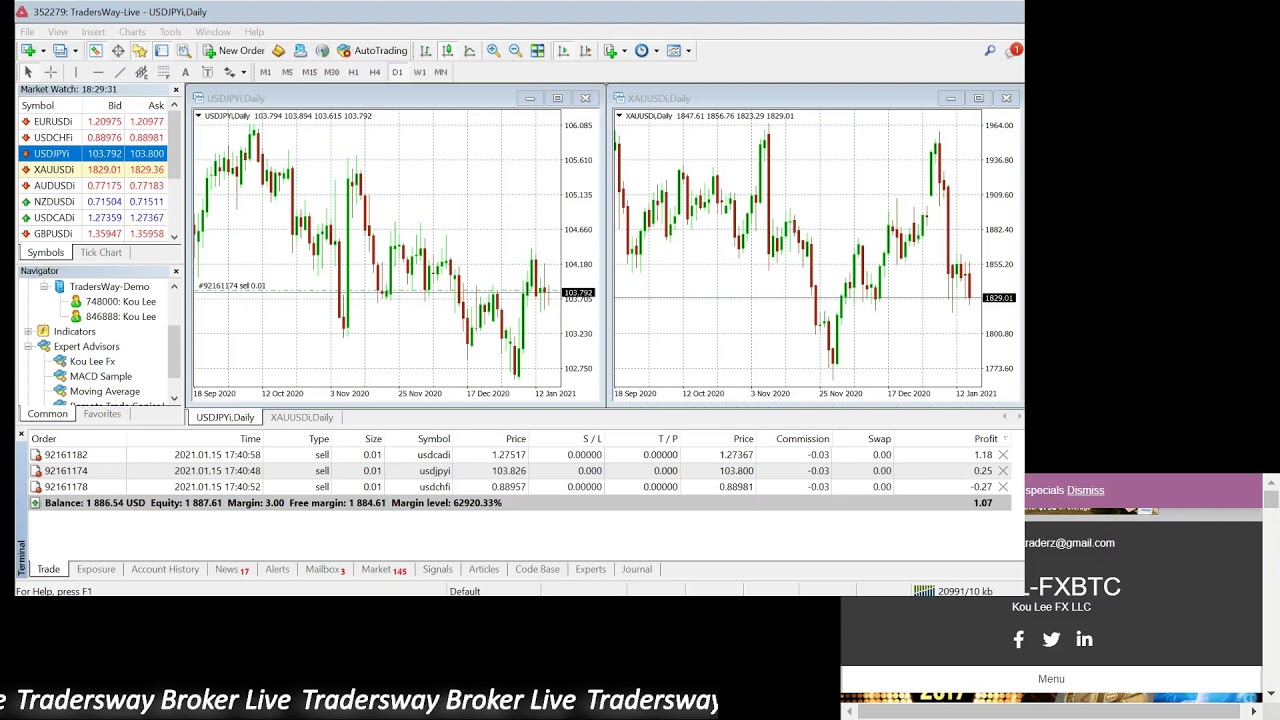Screen dimensions: 1280x720
Task: Select the text A tool
Action: coord(185,72)
